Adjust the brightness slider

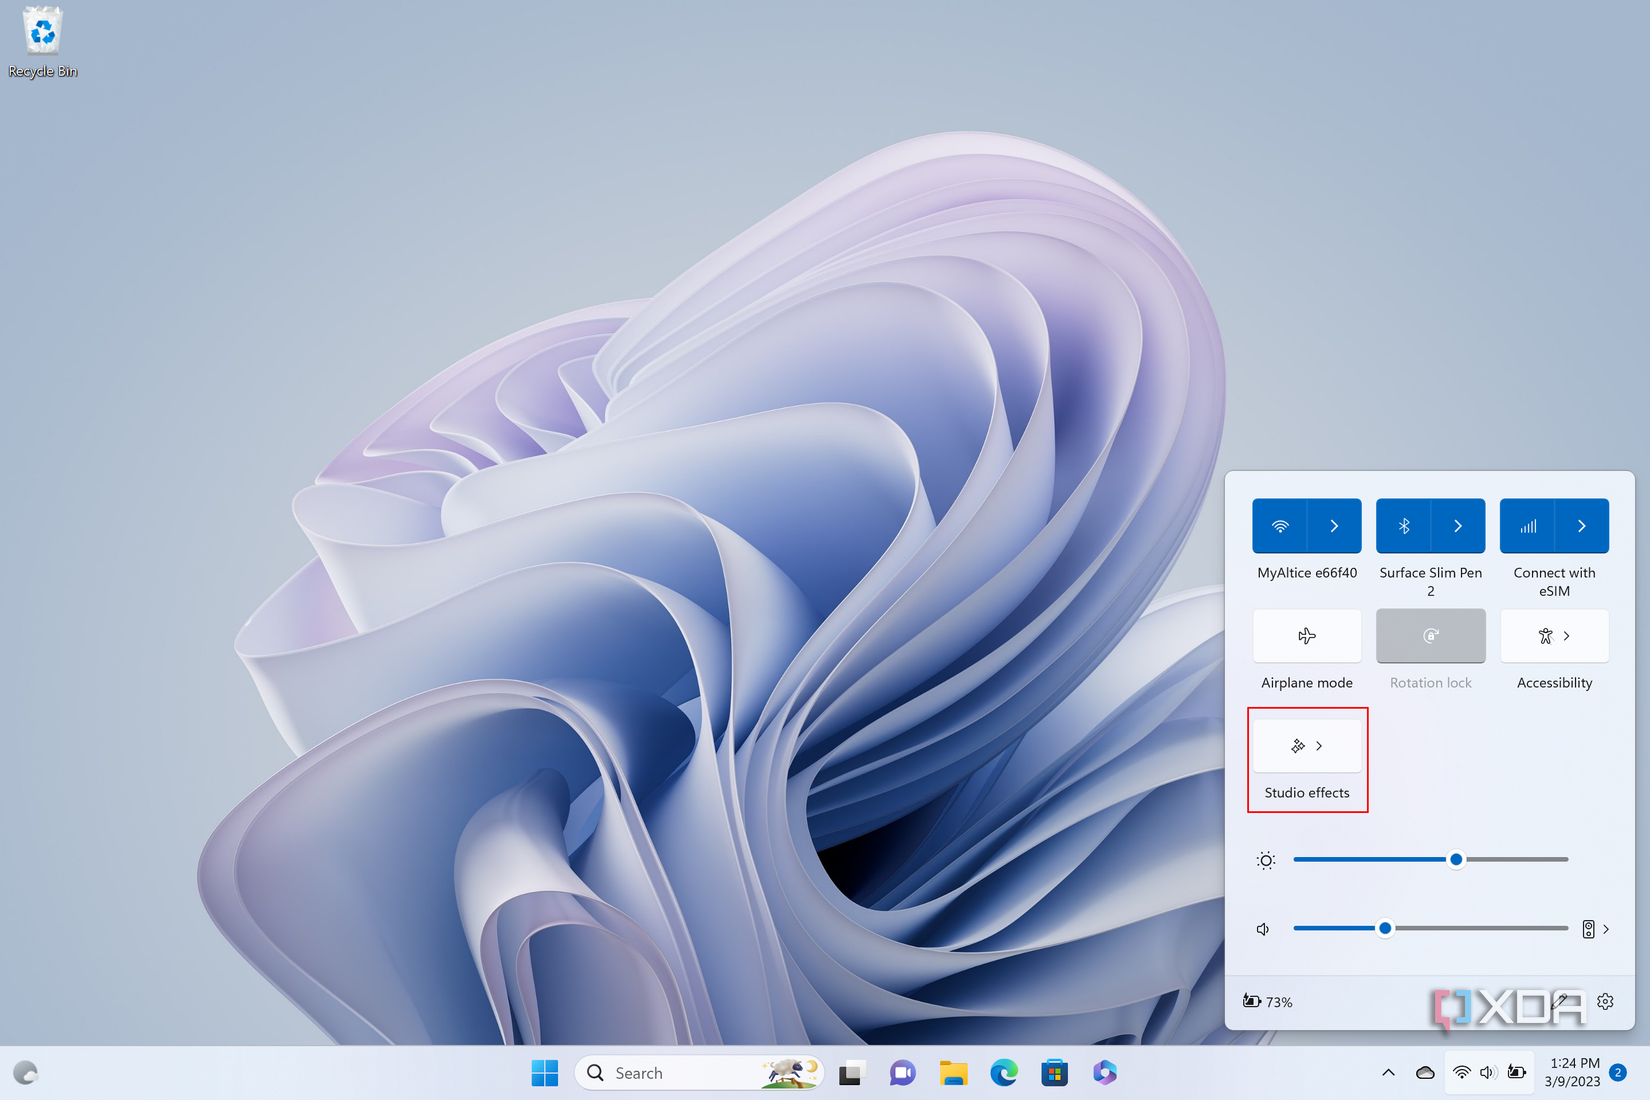1456,859
